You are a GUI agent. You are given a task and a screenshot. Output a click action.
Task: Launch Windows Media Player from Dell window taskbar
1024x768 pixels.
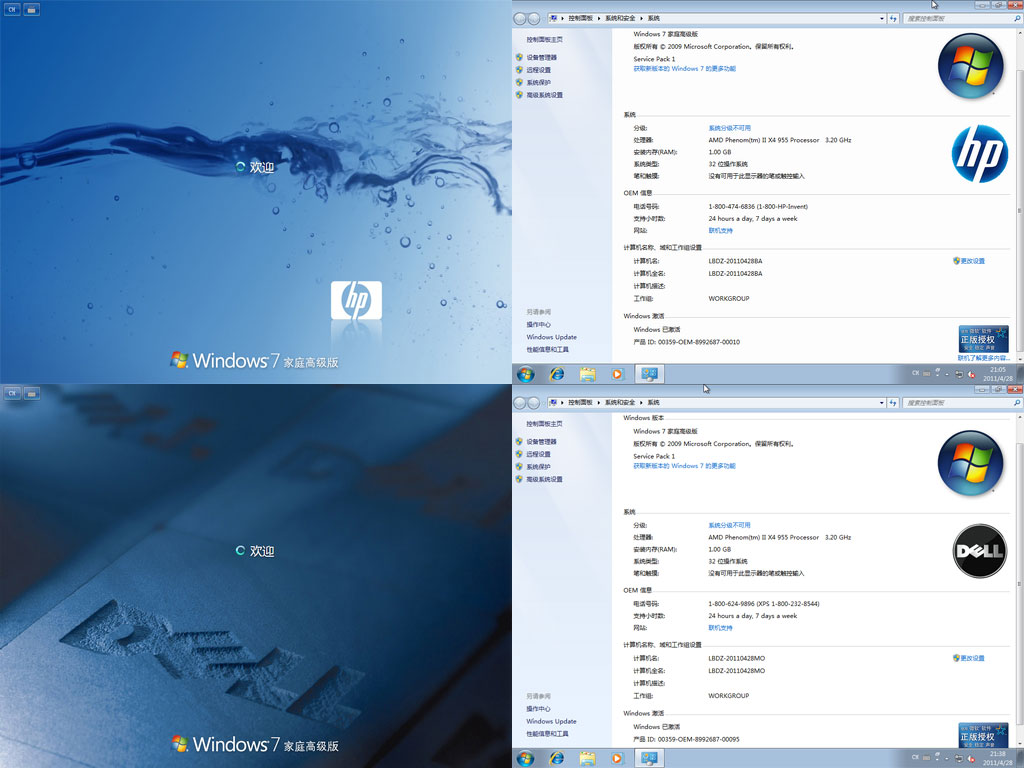tap(617, 758)
